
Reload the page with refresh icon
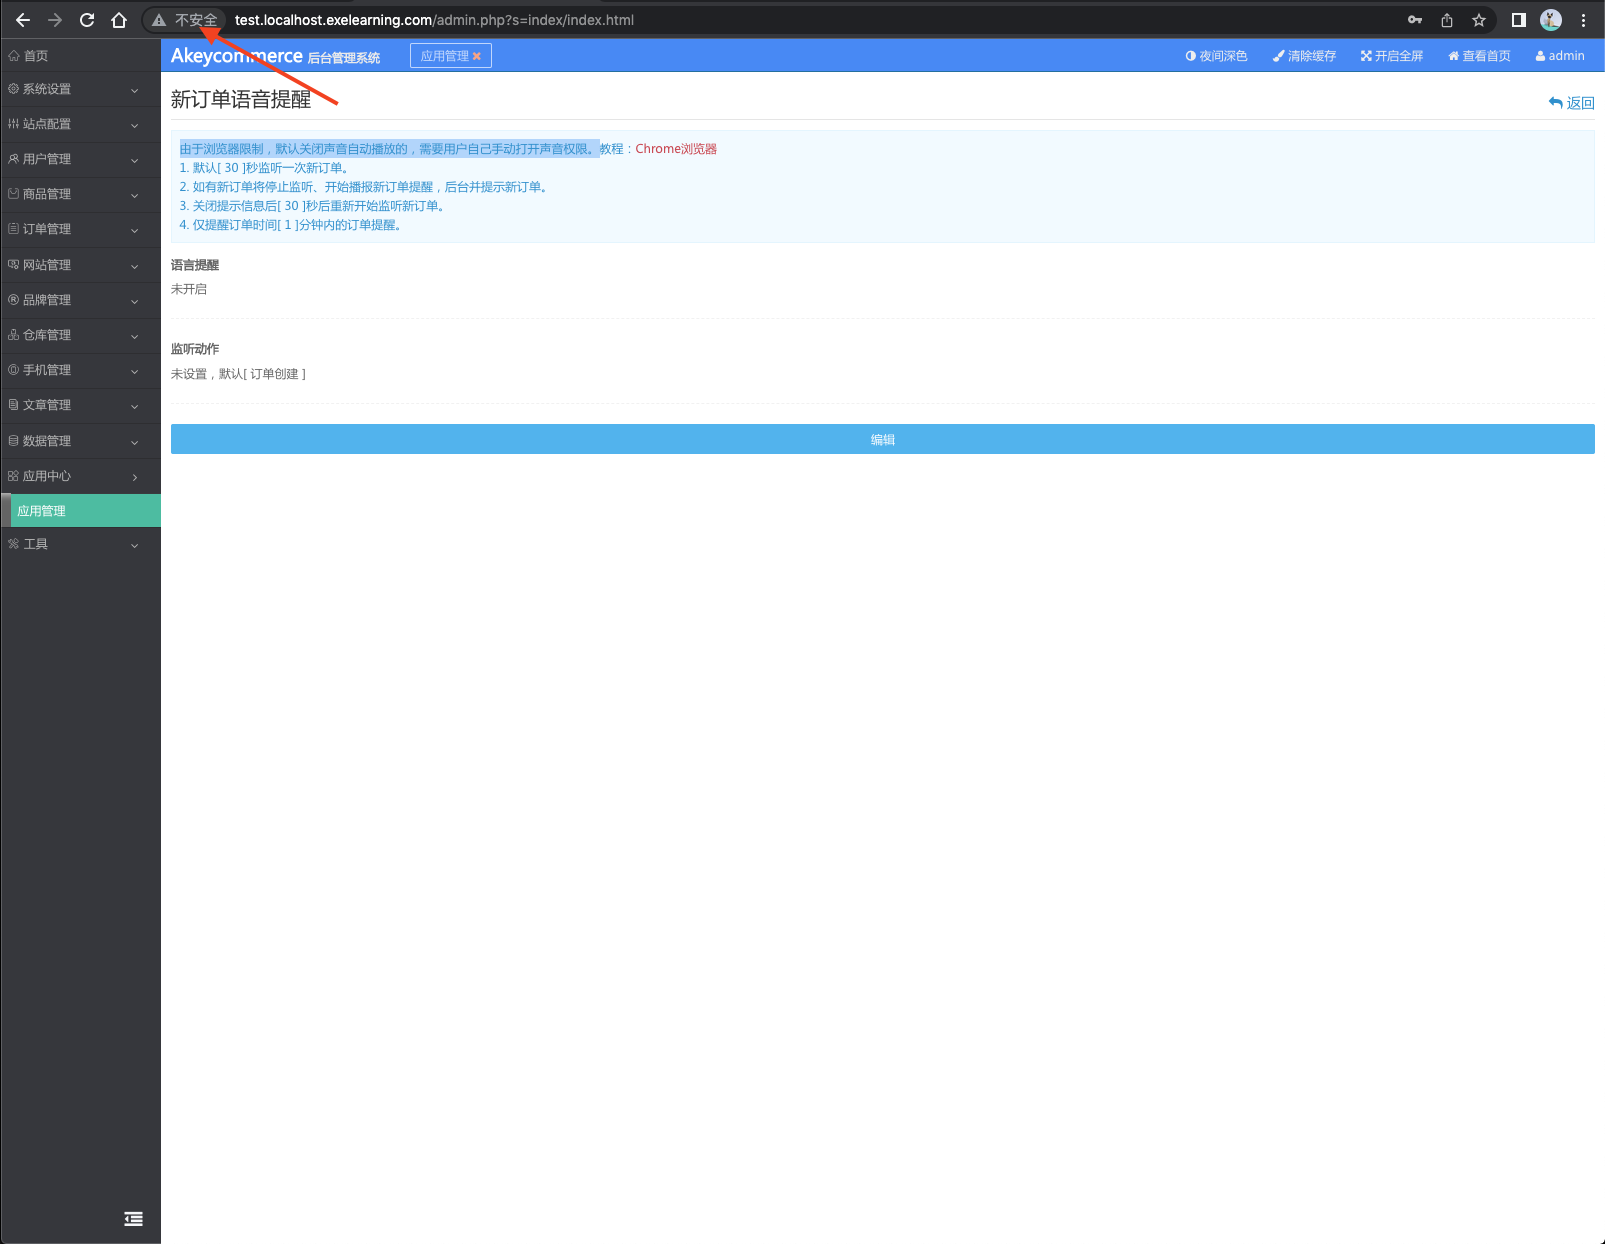pyautogui.click(x=87, y=20)
